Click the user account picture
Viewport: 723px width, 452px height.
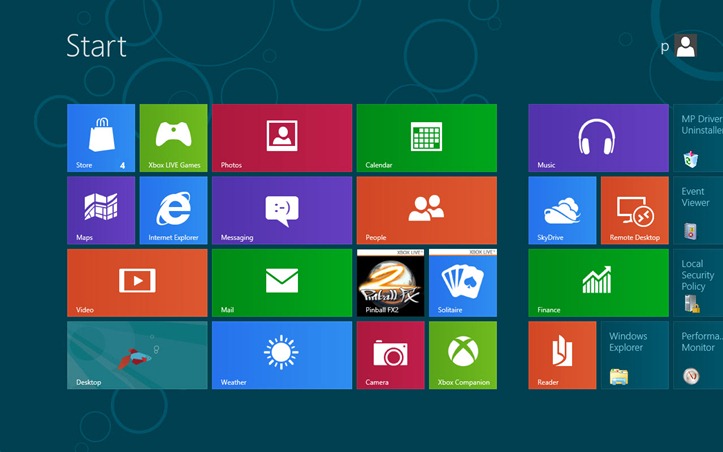686,46
